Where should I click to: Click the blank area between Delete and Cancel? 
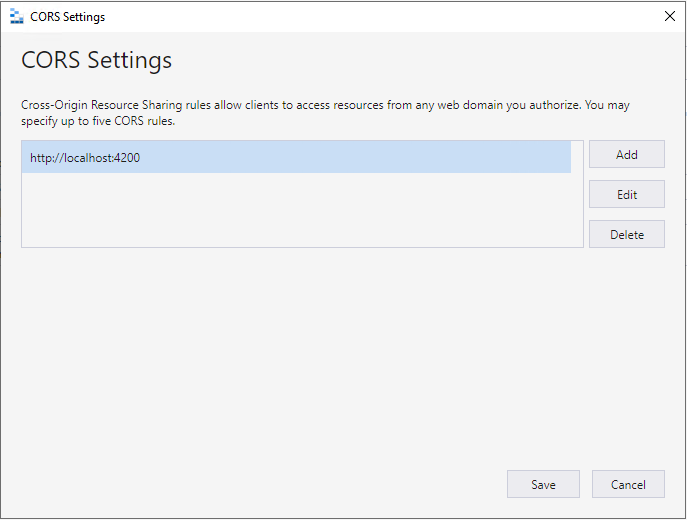click(x=627, y=358)
